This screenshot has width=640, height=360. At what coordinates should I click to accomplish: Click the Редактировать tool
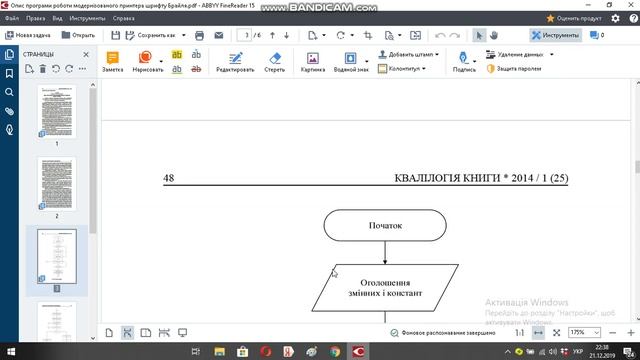[235, 62]
